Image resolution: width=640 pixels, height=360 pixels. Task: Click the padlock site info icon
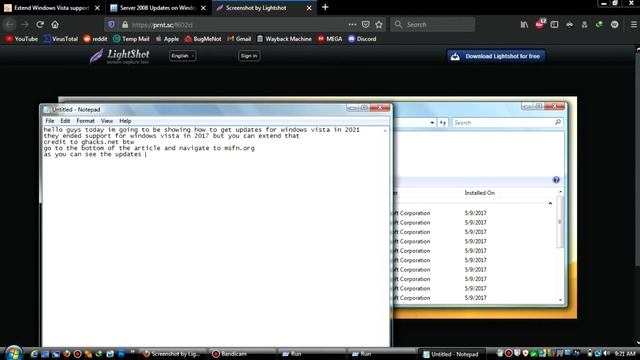(x=125, y=25)
